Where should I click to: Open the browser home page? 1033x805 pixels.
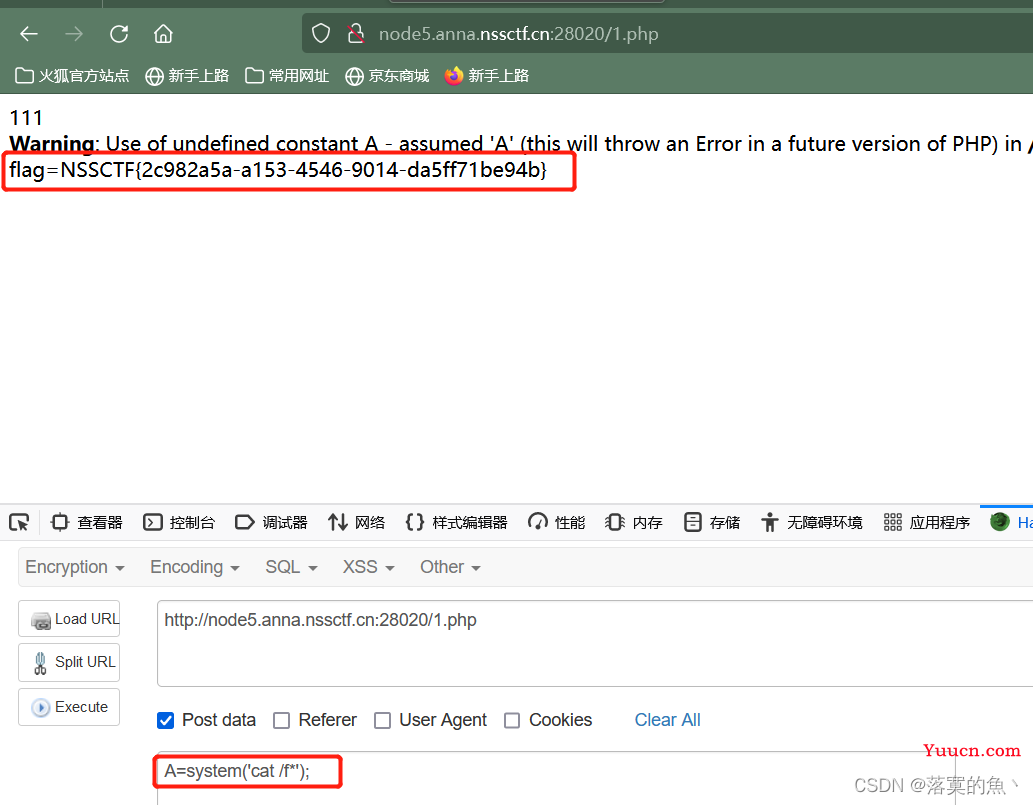(x=163, y=34)
